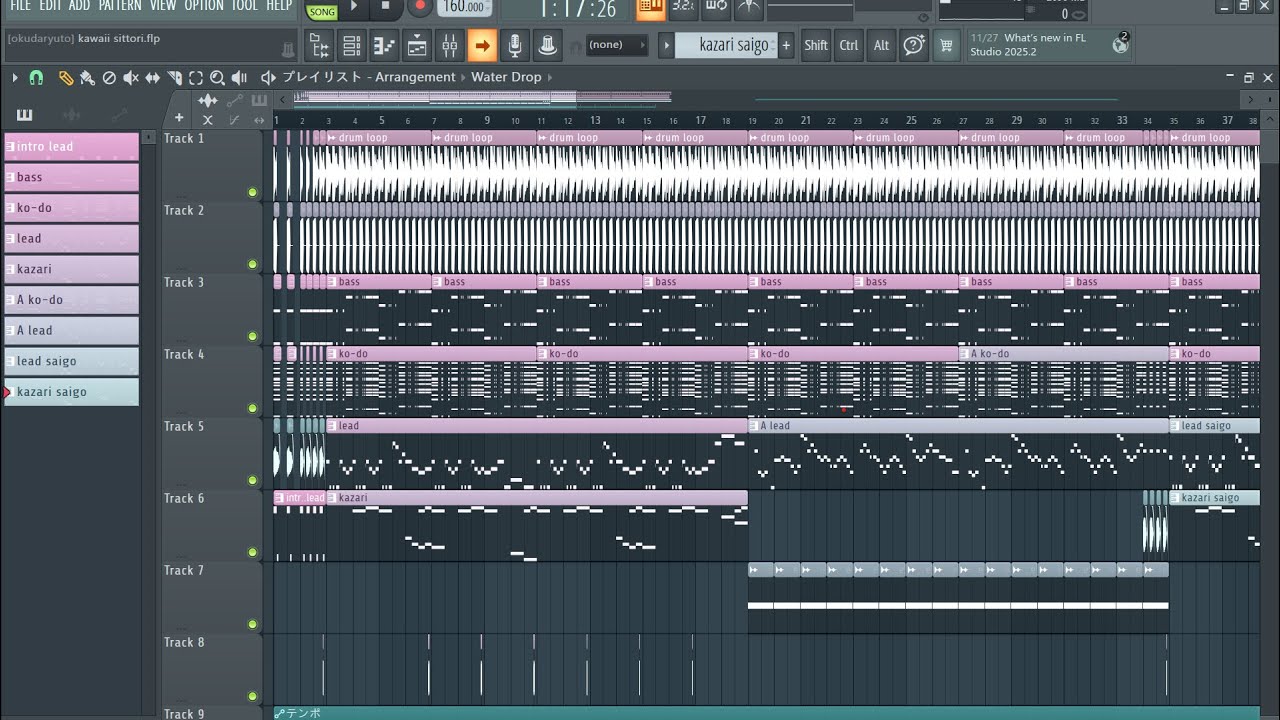Select the Draw pencil tool
Image resolution: width=1280 pixels, height=720 pixels.
65,77
